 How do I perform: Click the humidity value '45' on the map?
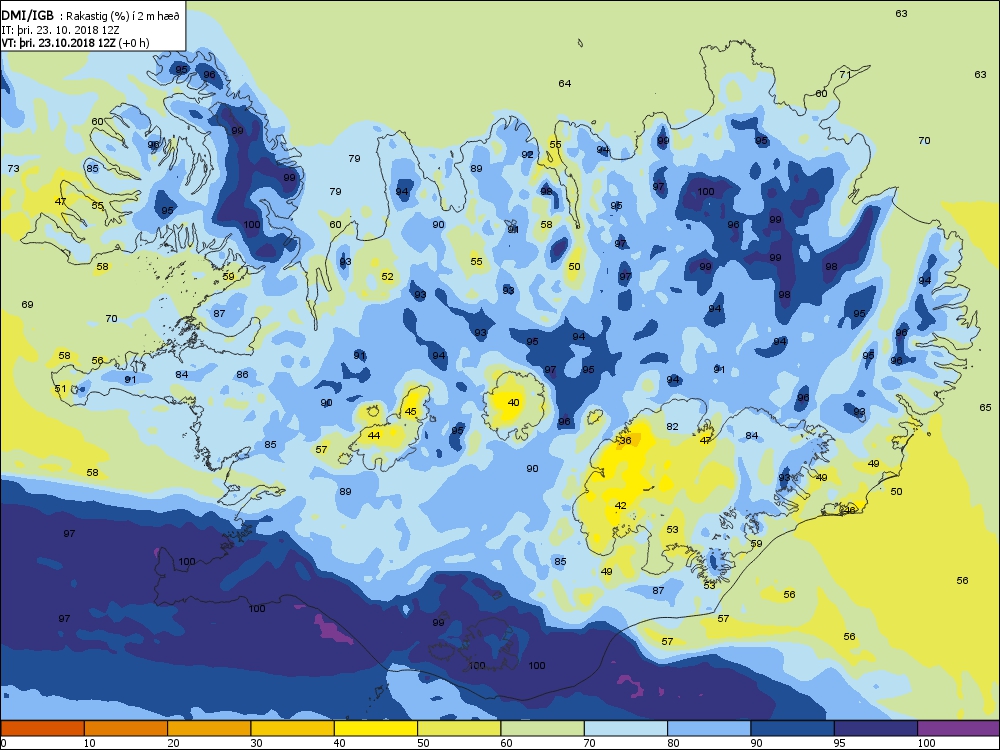pos(411,411)
